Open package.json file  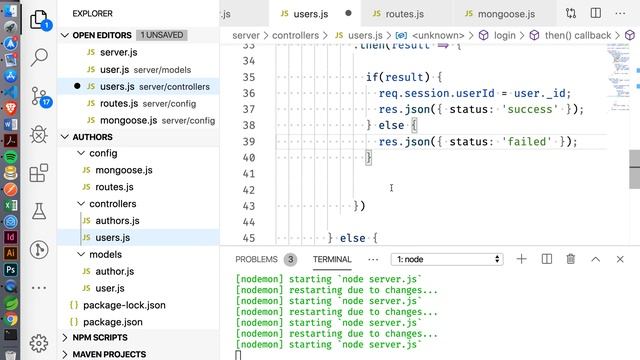click(x=139, y=322)
